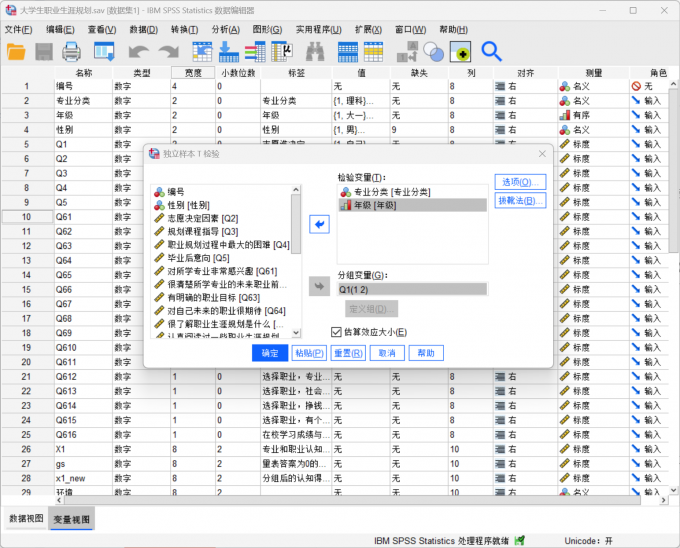
Task: Open the 转换 menu
Action: click(184, 29)
